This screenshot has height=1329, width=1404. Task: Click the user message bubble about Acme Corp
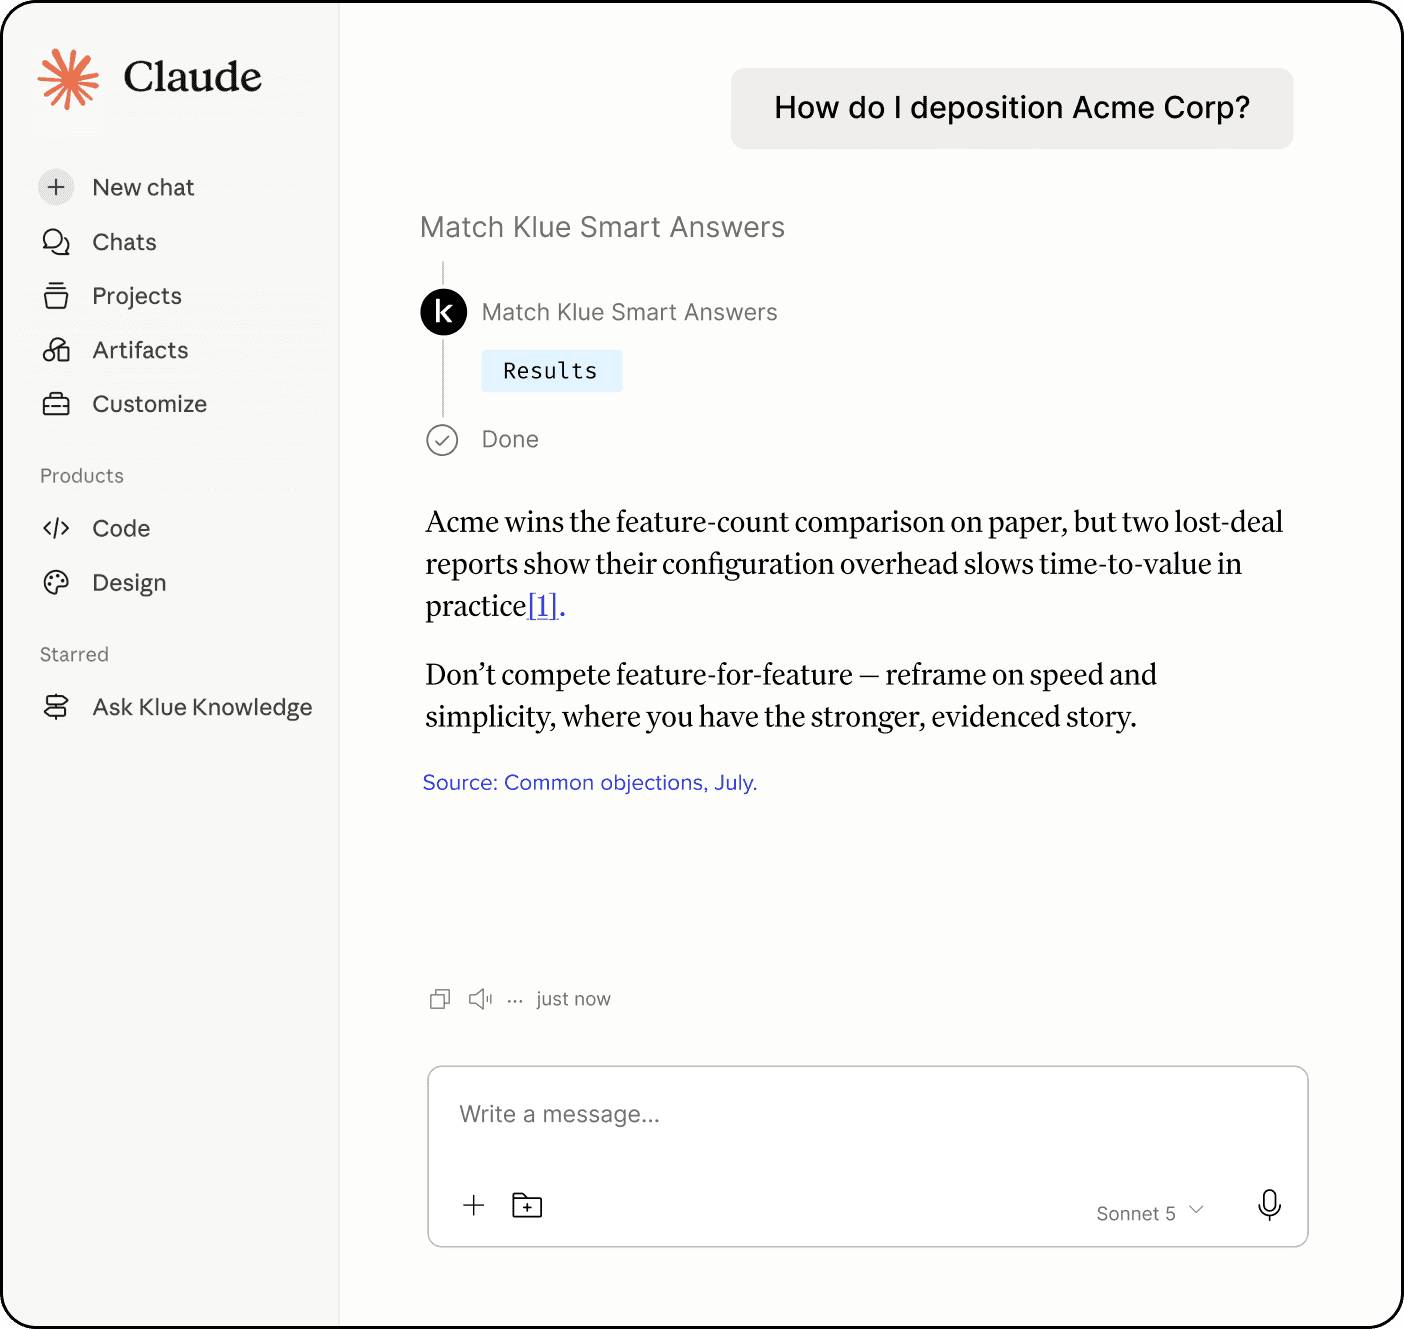pyautogui.click(x=1012, y=108)
